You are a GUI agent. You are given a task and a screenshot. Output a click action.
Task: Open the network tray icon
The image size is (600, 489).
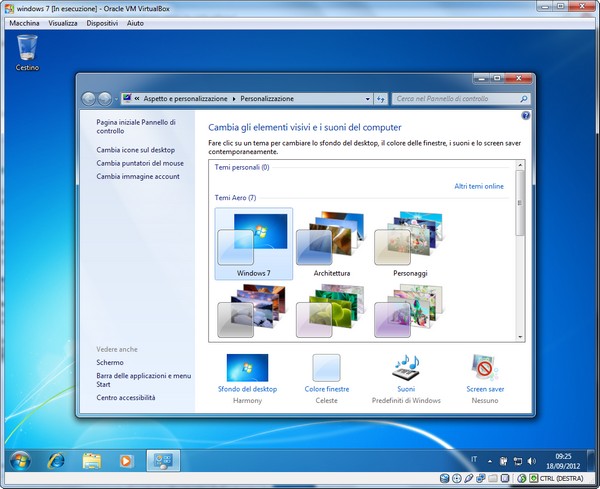coord(518,461)
